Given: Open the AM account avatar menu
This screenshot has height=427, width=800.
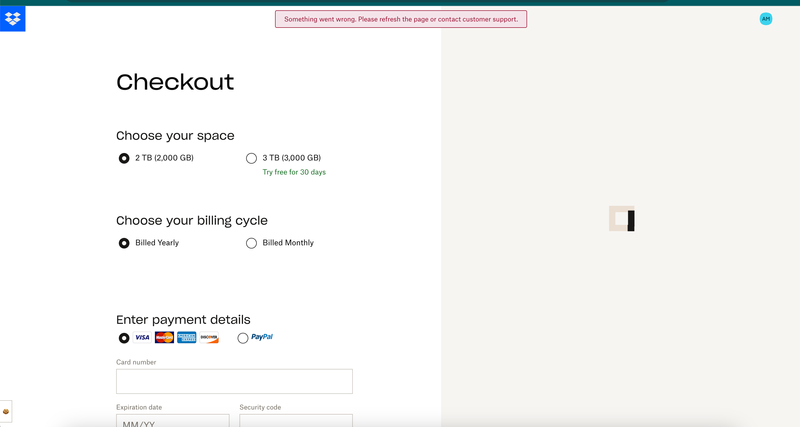Looking at the screenshot, I should (x=765, y=19).
